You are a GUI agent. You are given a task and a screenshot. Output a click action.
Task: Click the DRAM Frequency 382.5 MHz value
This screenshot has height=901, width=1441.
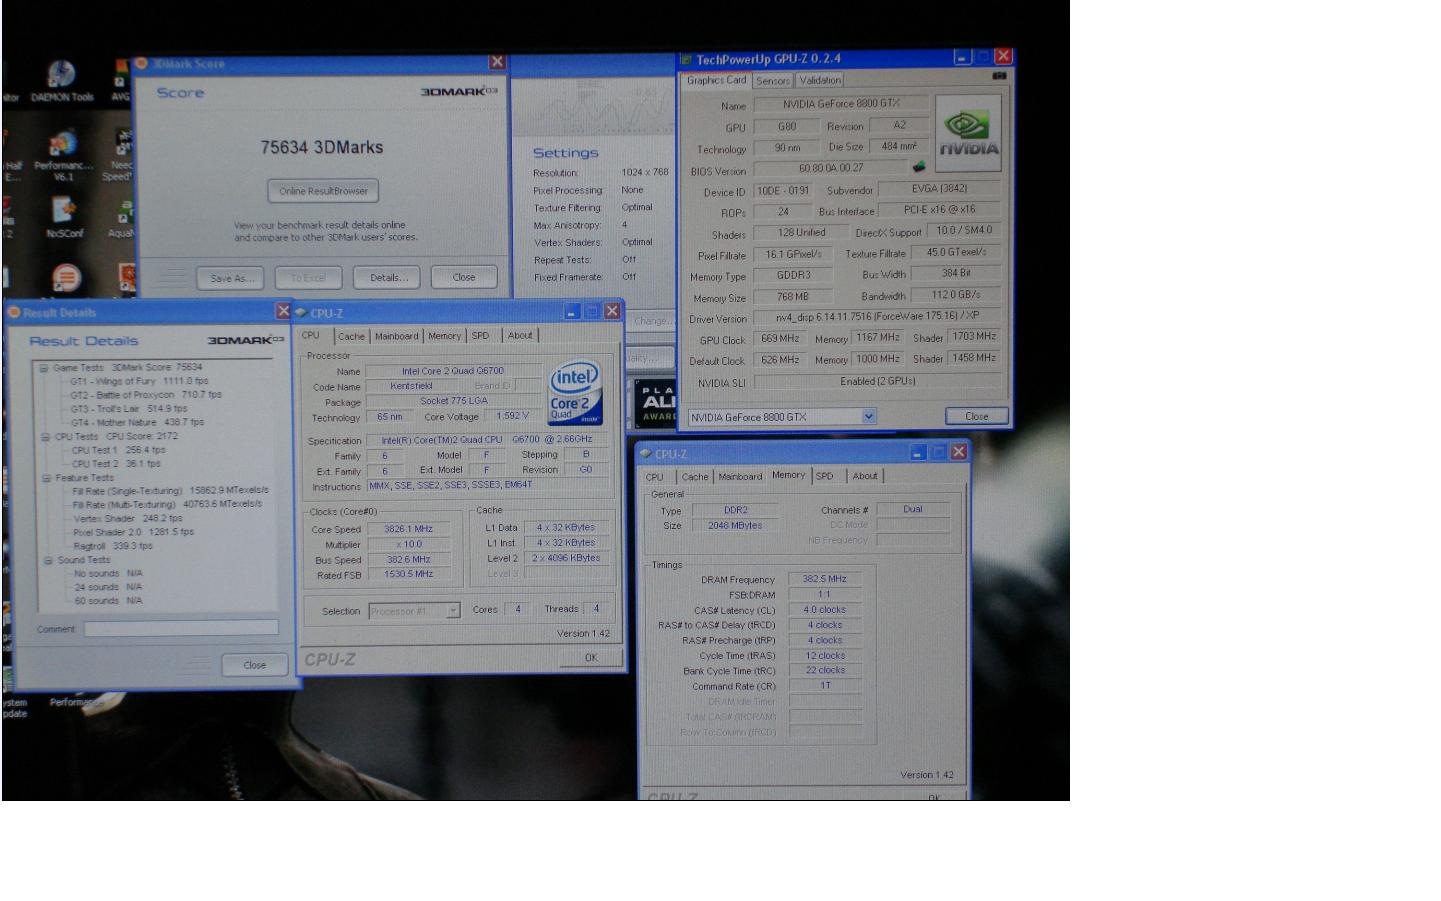[x=825, y=579]
